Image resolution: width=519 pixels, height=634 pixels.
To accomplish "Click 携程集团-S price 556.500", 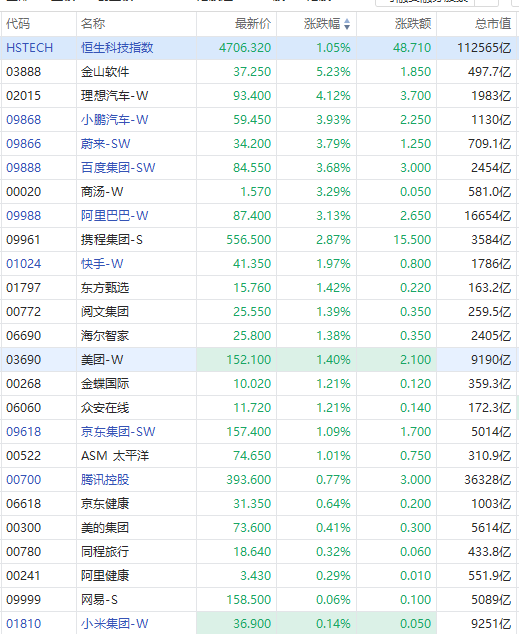I will click(x=249, y=240).
